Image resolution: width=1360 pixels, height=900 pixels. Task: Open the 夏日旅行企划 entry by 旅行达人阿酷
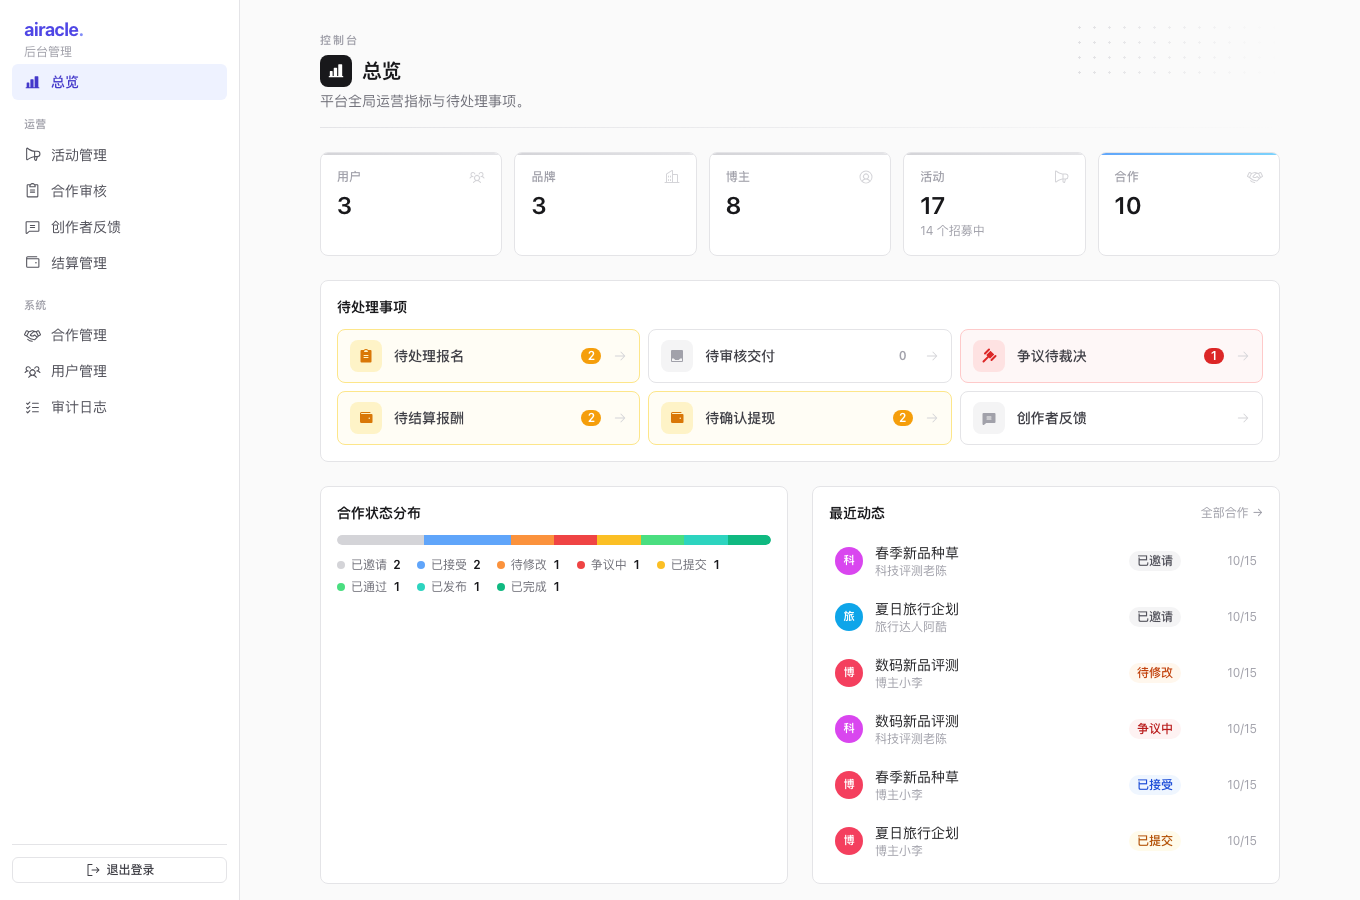click(1046, 617)
